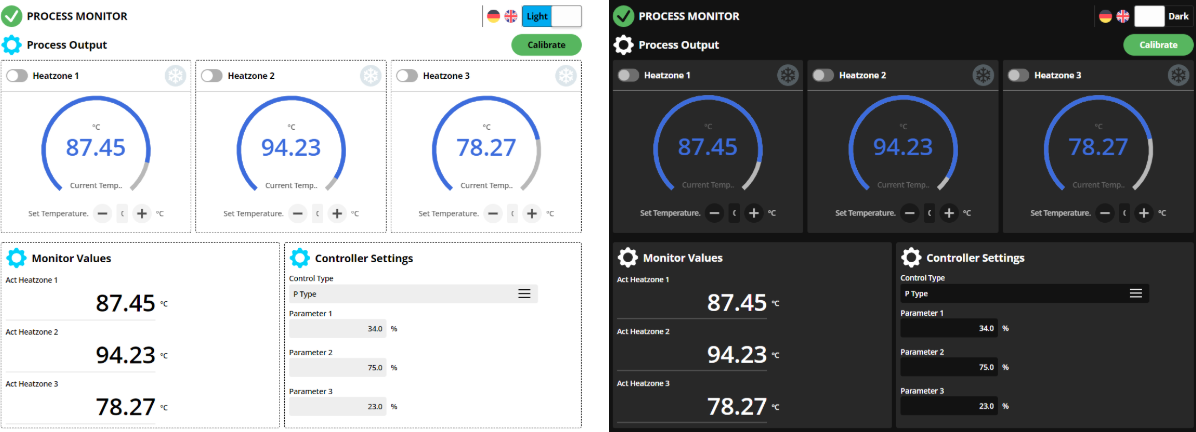Click Process Output gear icon in light panel
Screen dimensions: 1196x432
(12, 44)
